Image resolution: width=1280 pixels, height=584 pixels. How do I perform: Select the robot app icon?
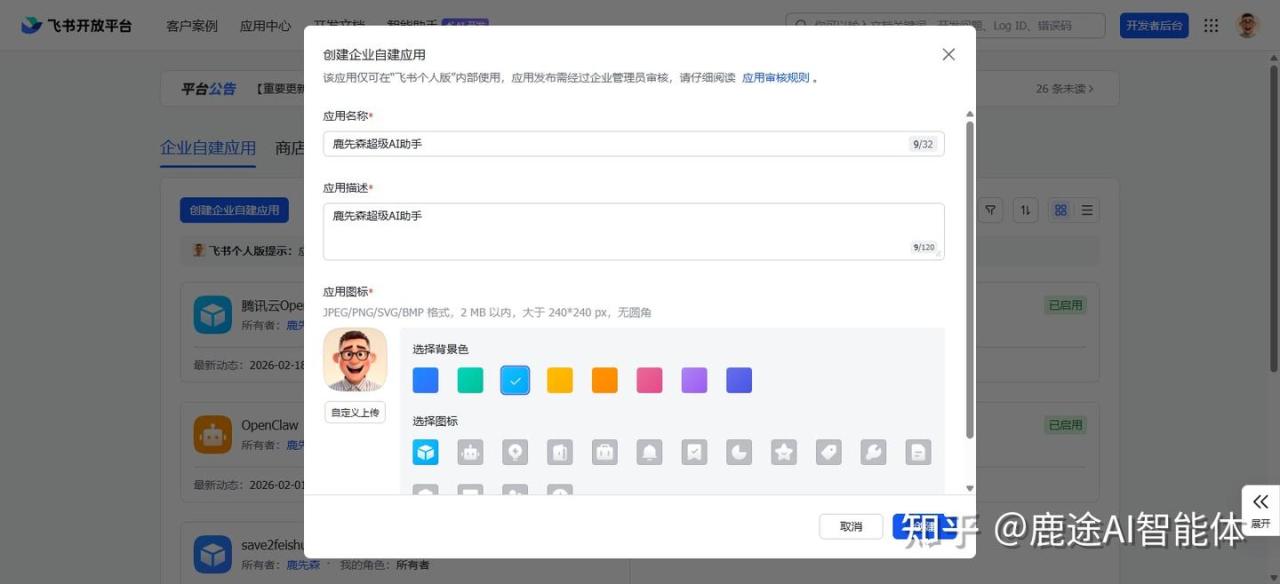(x=470, y=453)
